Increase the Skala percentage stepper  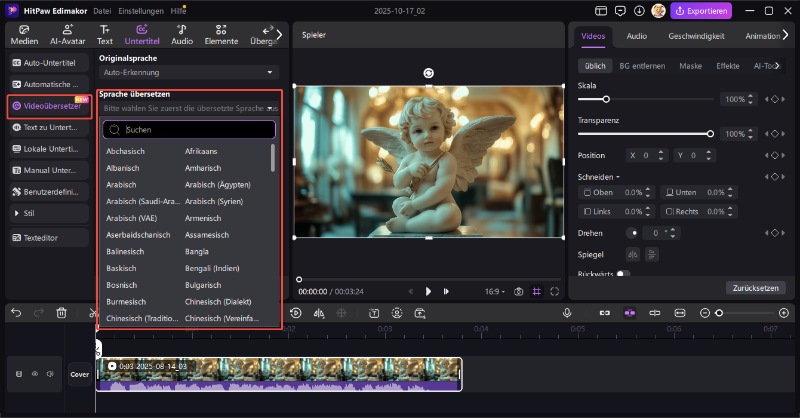751,96
